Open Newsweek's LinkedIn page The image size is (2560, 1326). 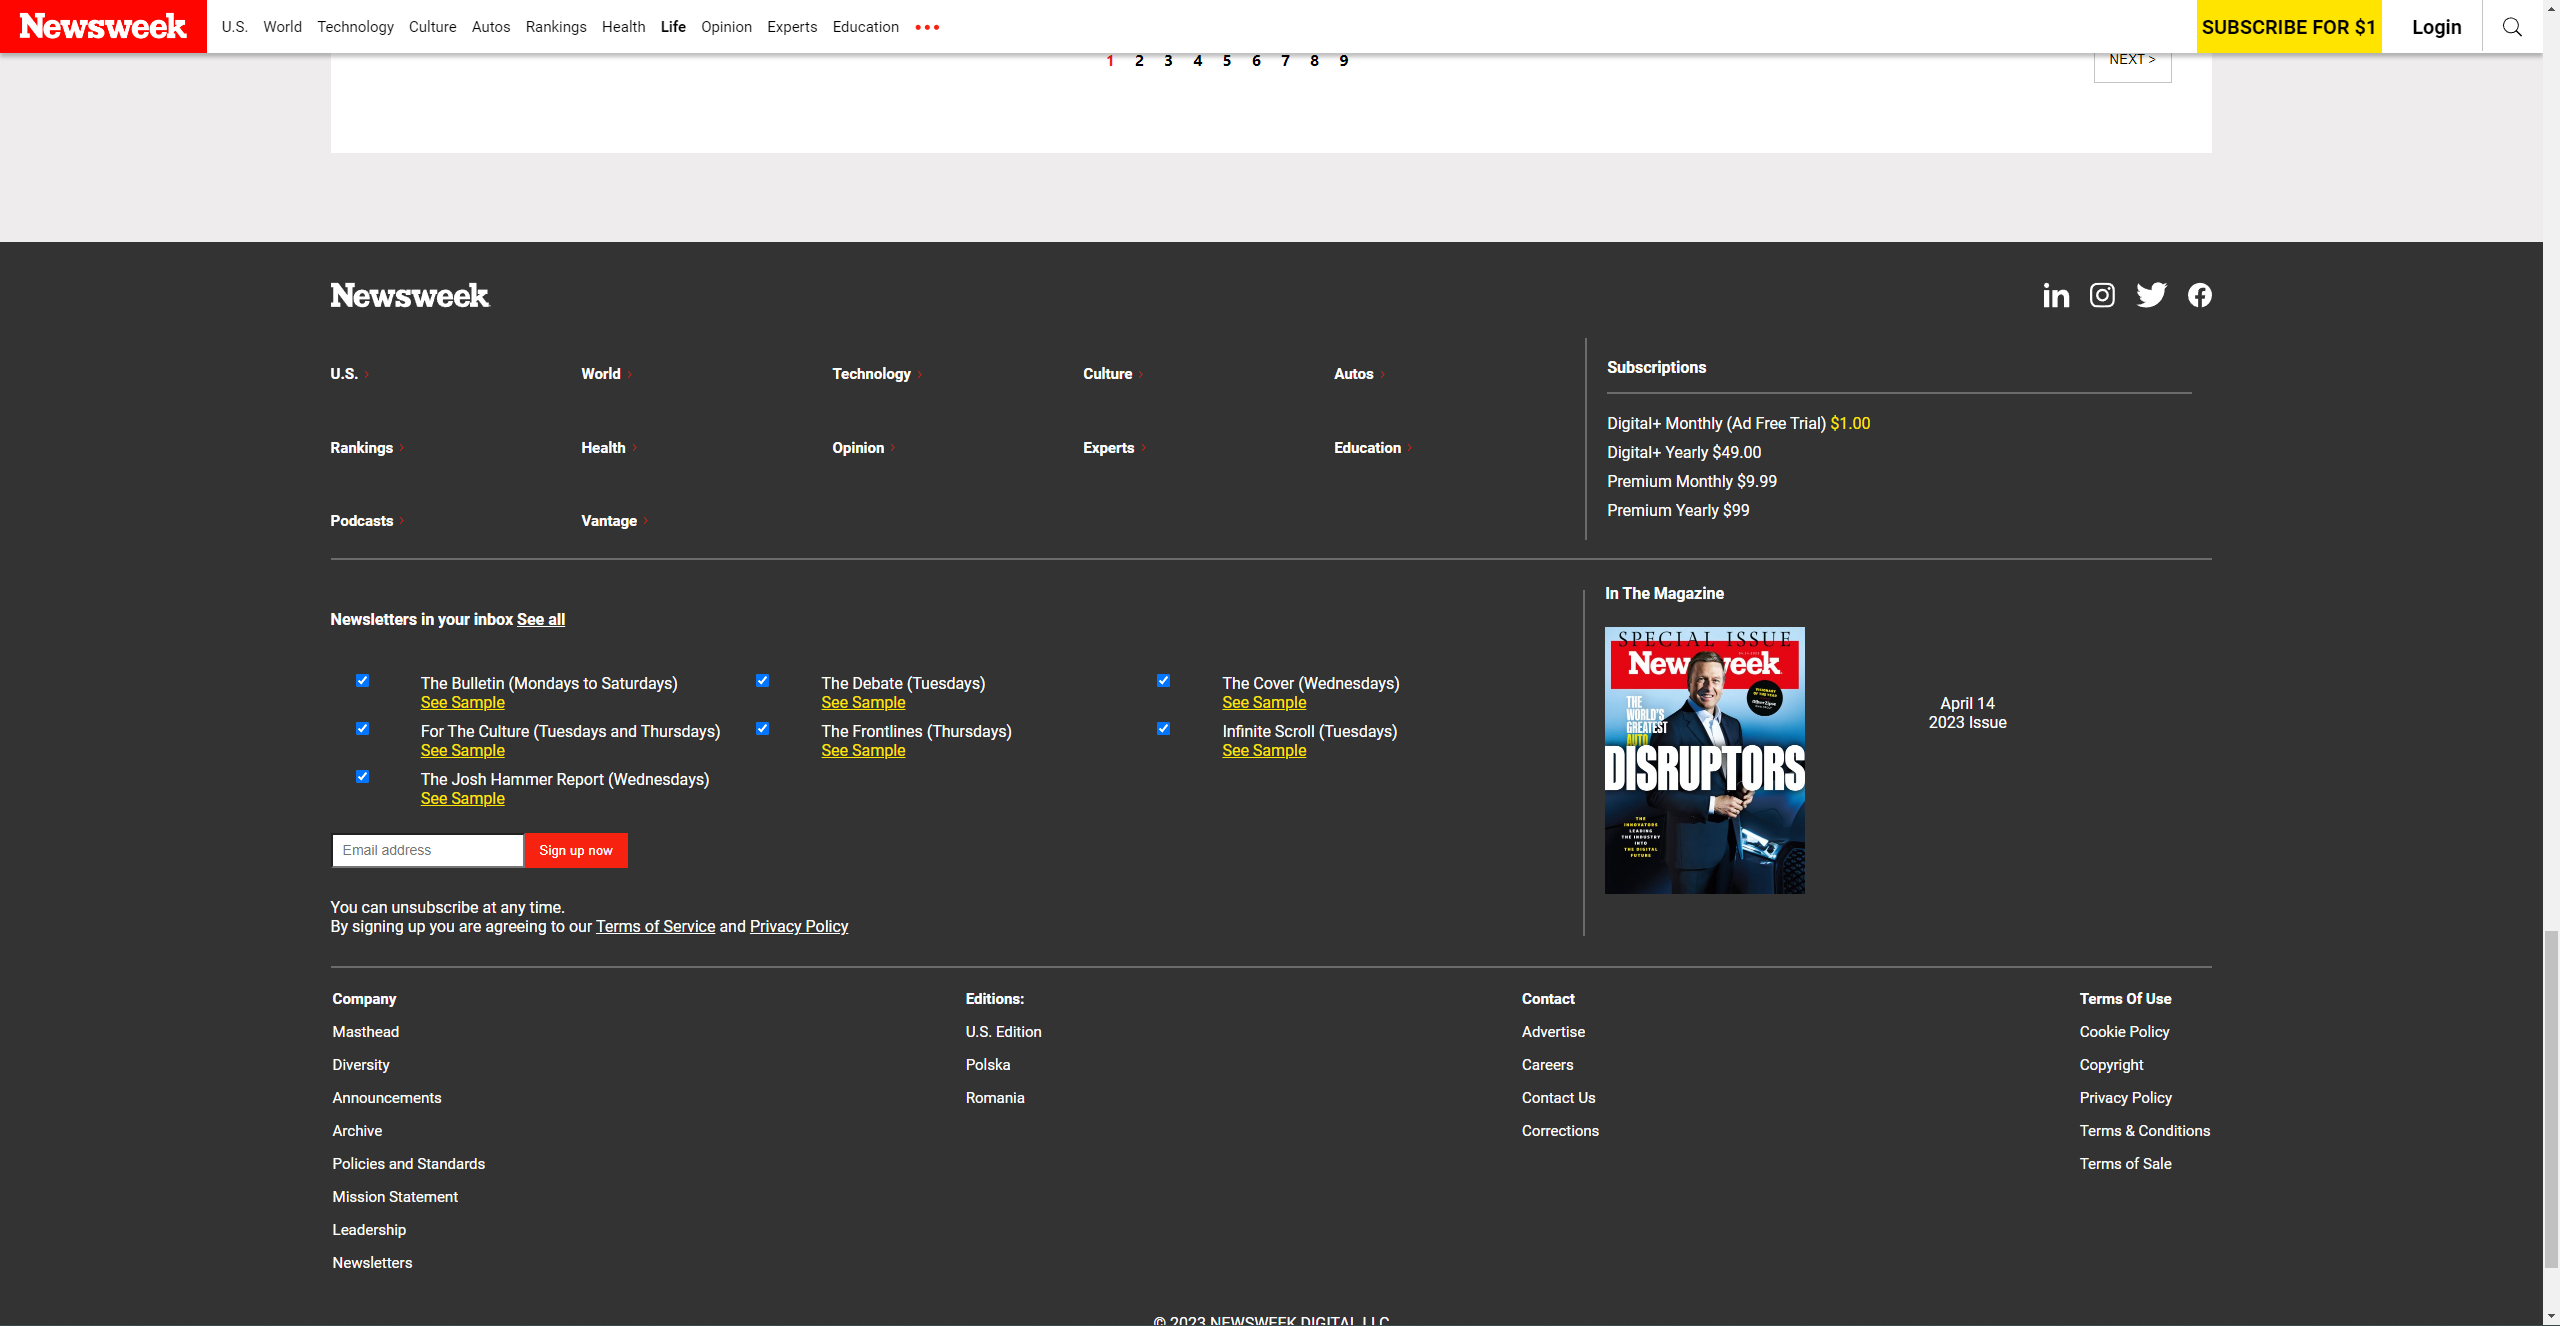coord(2056,295)
